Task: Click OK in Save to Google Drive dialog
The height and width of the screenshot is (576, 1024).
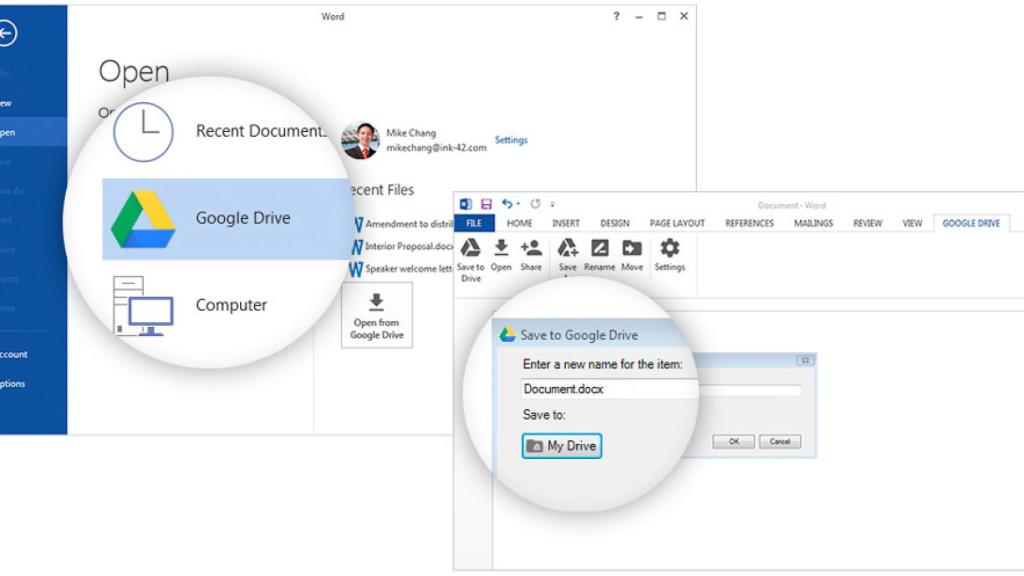Action: [733, 441]
